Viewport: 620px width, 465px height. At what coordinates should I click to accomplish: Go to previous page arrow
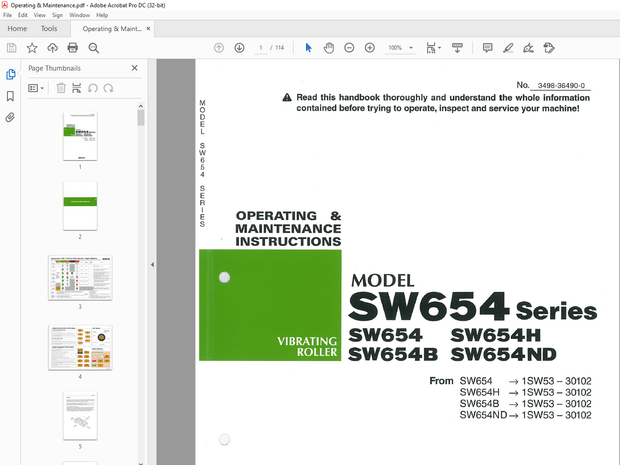219,48
